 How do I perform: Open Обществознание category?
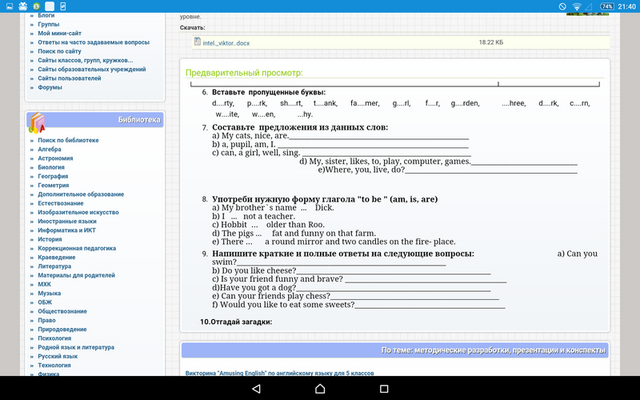click(x=62, y=311)
